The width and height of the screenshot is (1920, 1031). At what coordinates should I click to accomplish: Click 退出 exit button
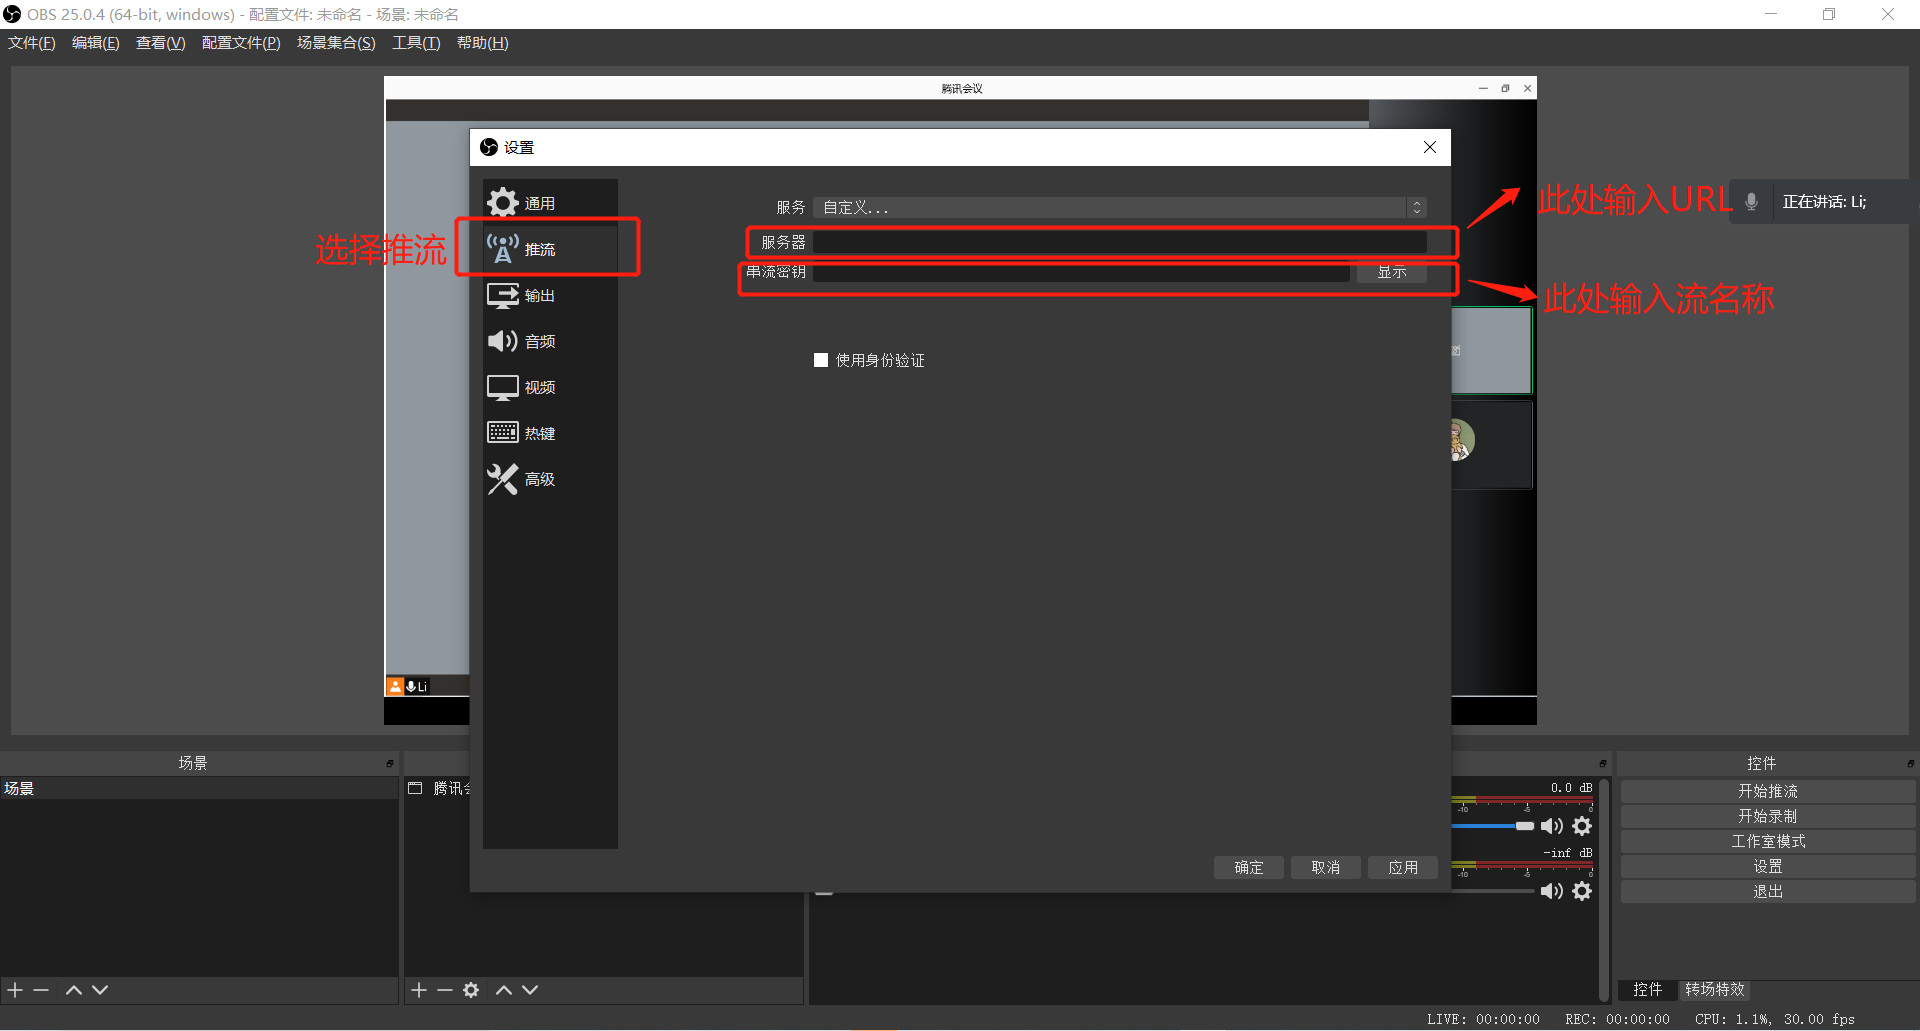click(1768, 891)
